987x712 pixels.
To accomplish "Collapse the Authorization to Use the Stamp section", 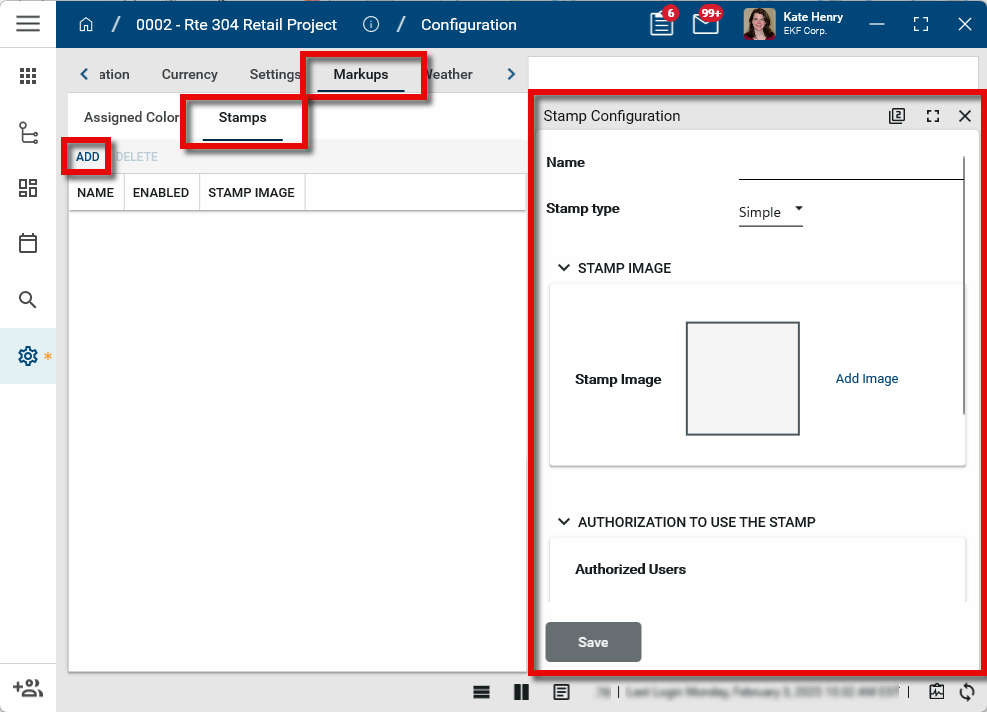I will tap(565, 522).
